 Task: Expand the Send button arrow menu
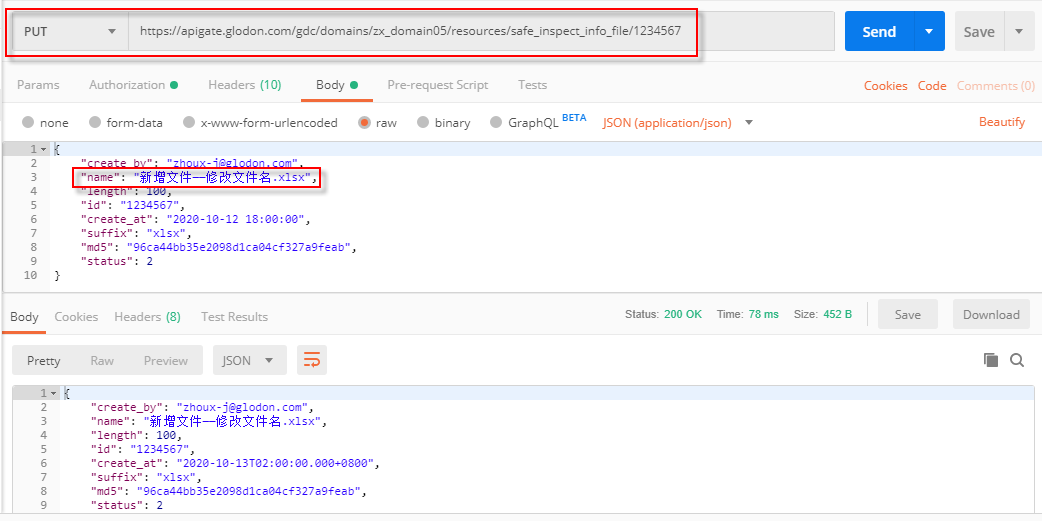(x=929, y=32)
